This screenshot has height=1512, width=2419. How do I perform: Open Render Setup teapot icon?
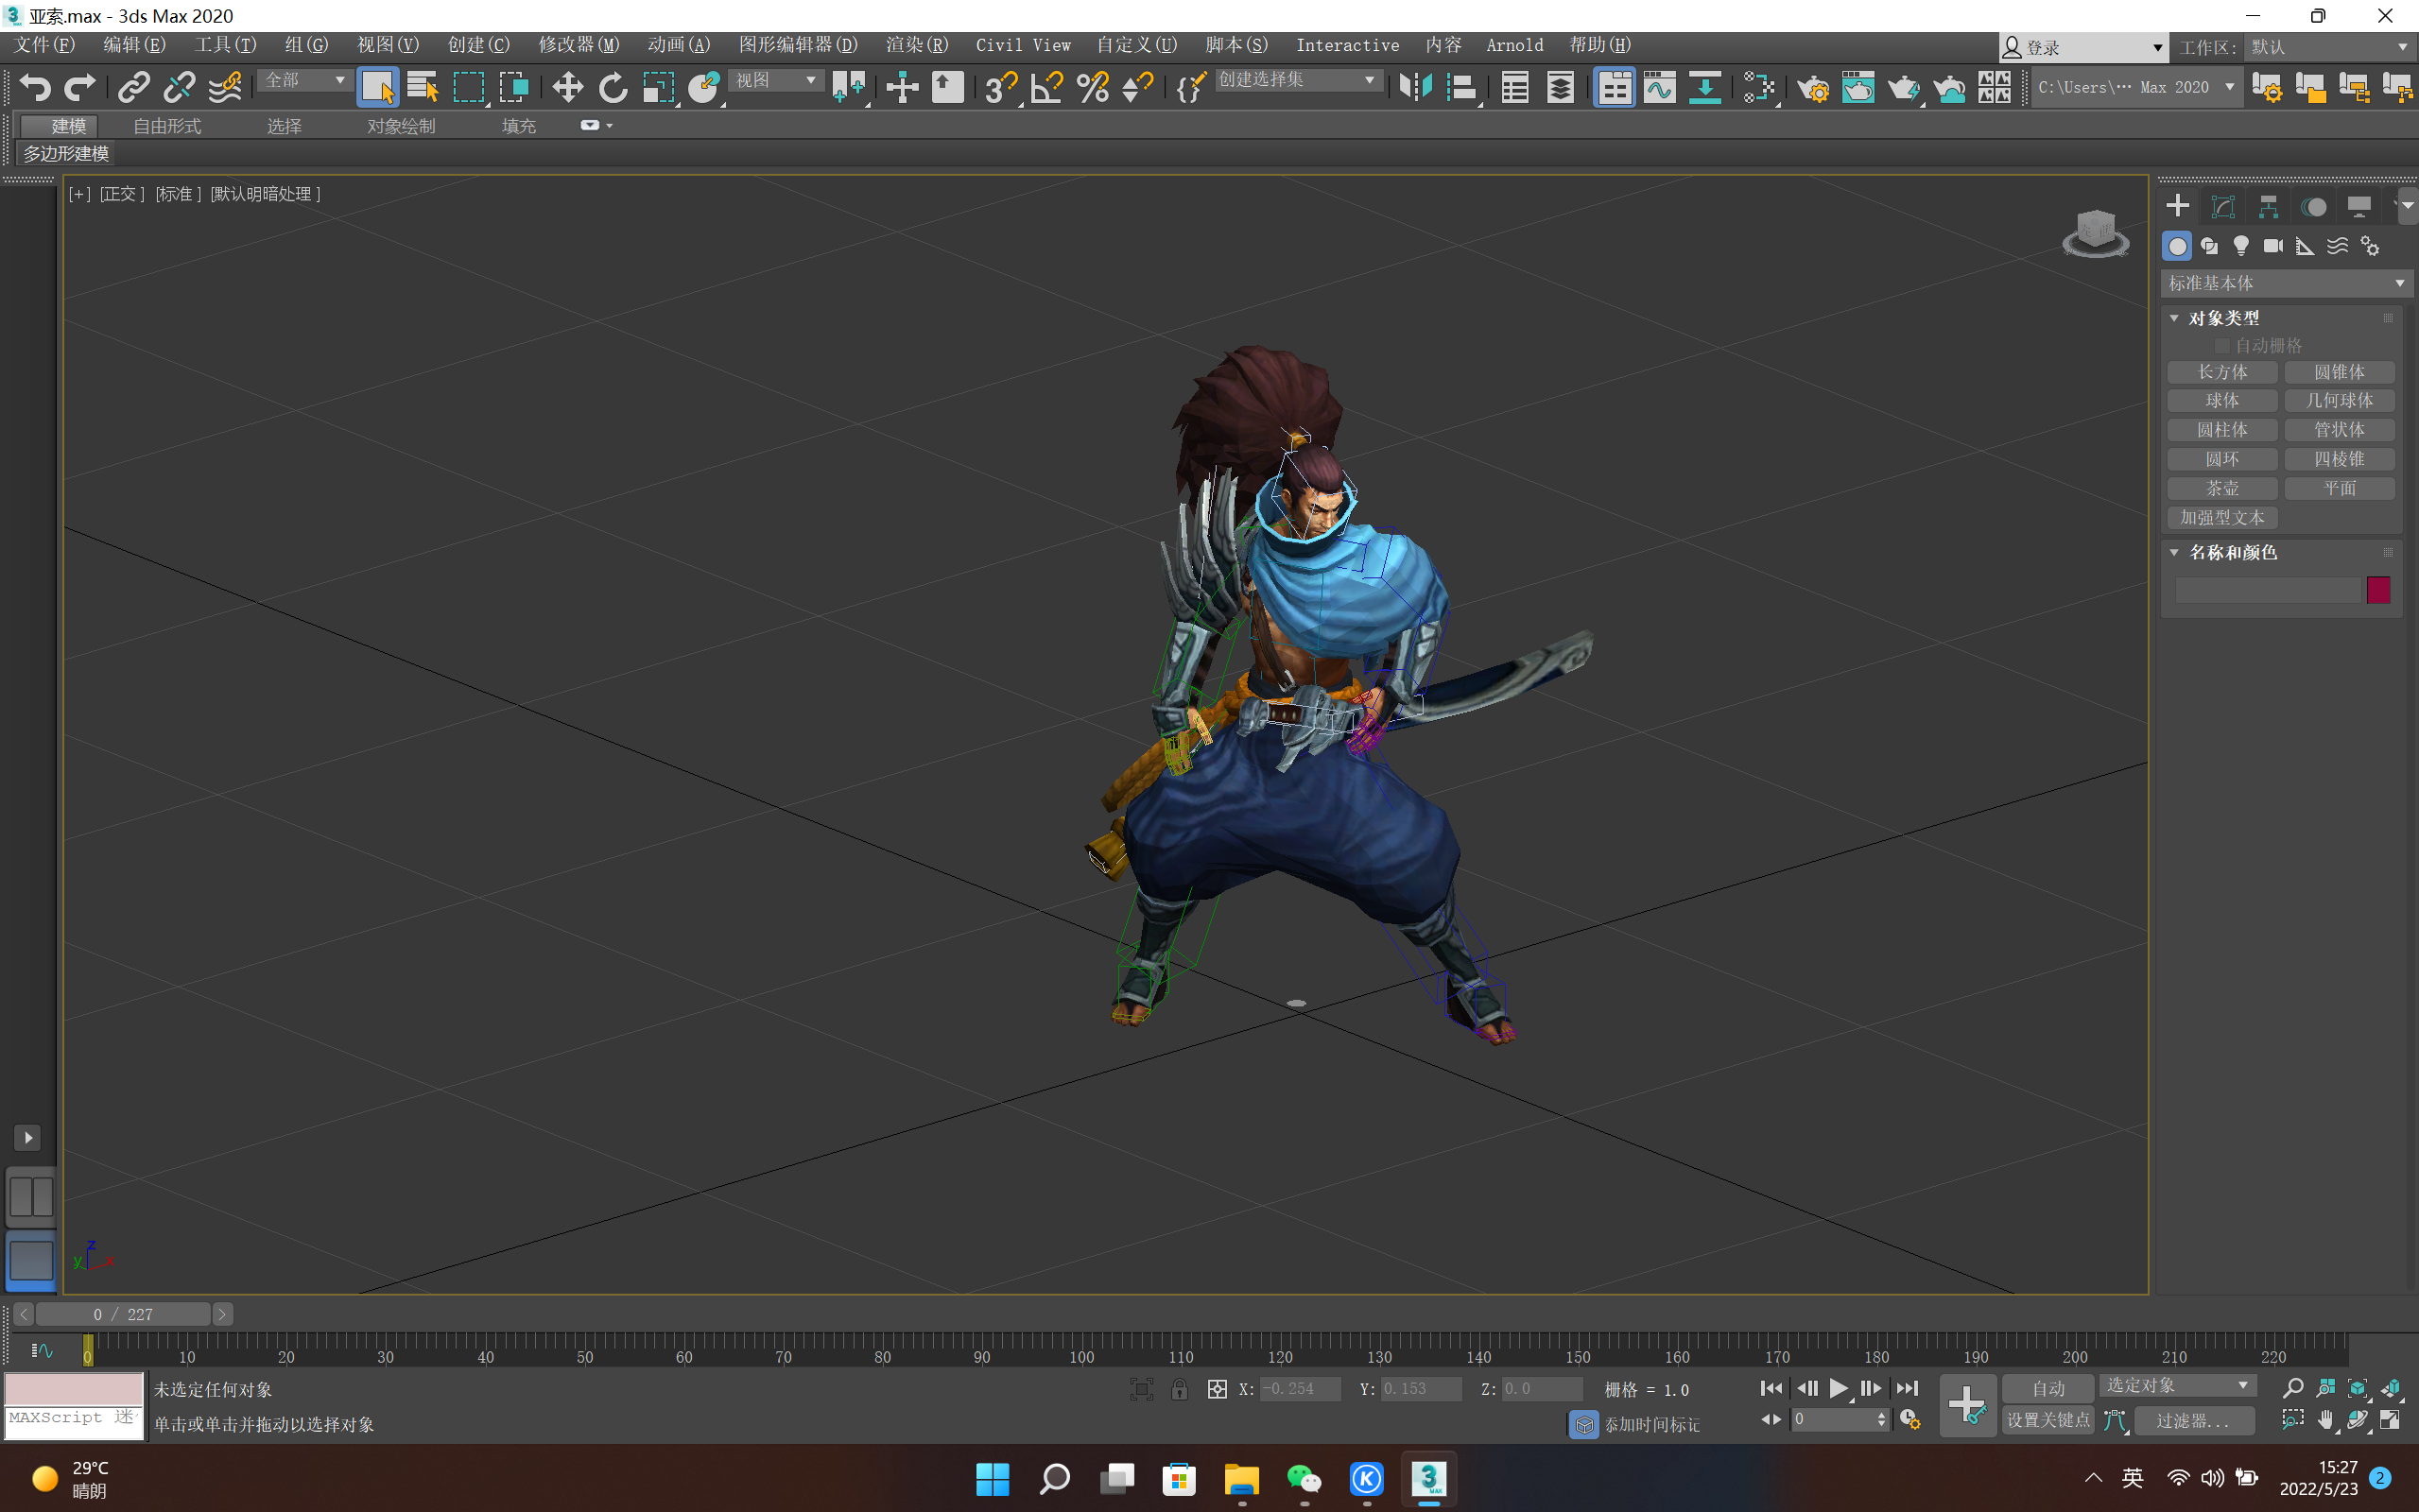pos(1812,88)
